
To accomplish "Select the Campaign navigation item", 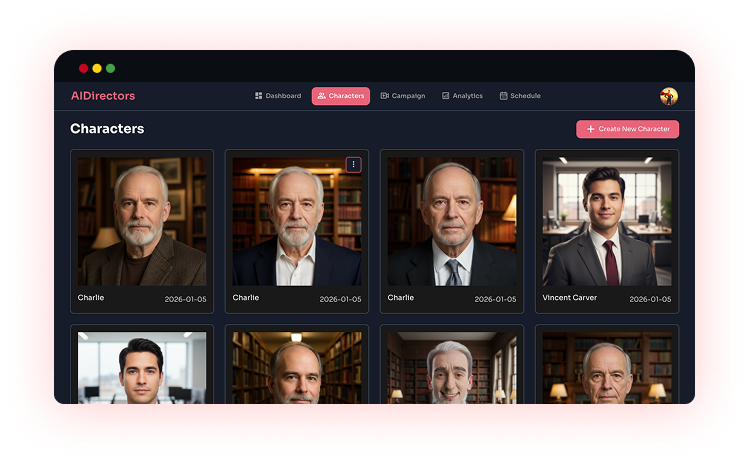I will click(x=403, y=96).
